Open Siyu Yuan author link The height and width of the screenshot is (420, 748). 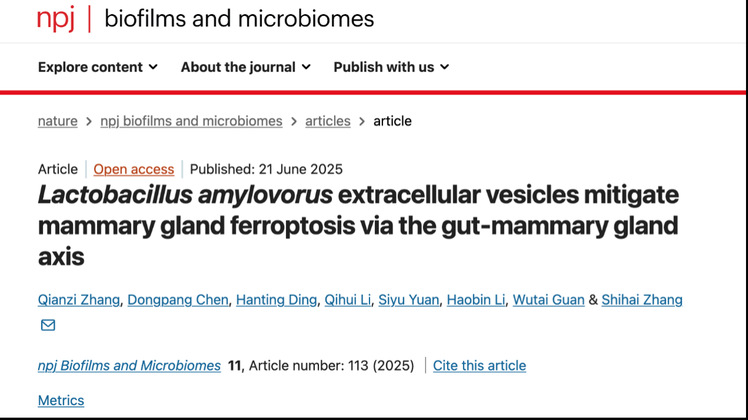click(409, 300)
